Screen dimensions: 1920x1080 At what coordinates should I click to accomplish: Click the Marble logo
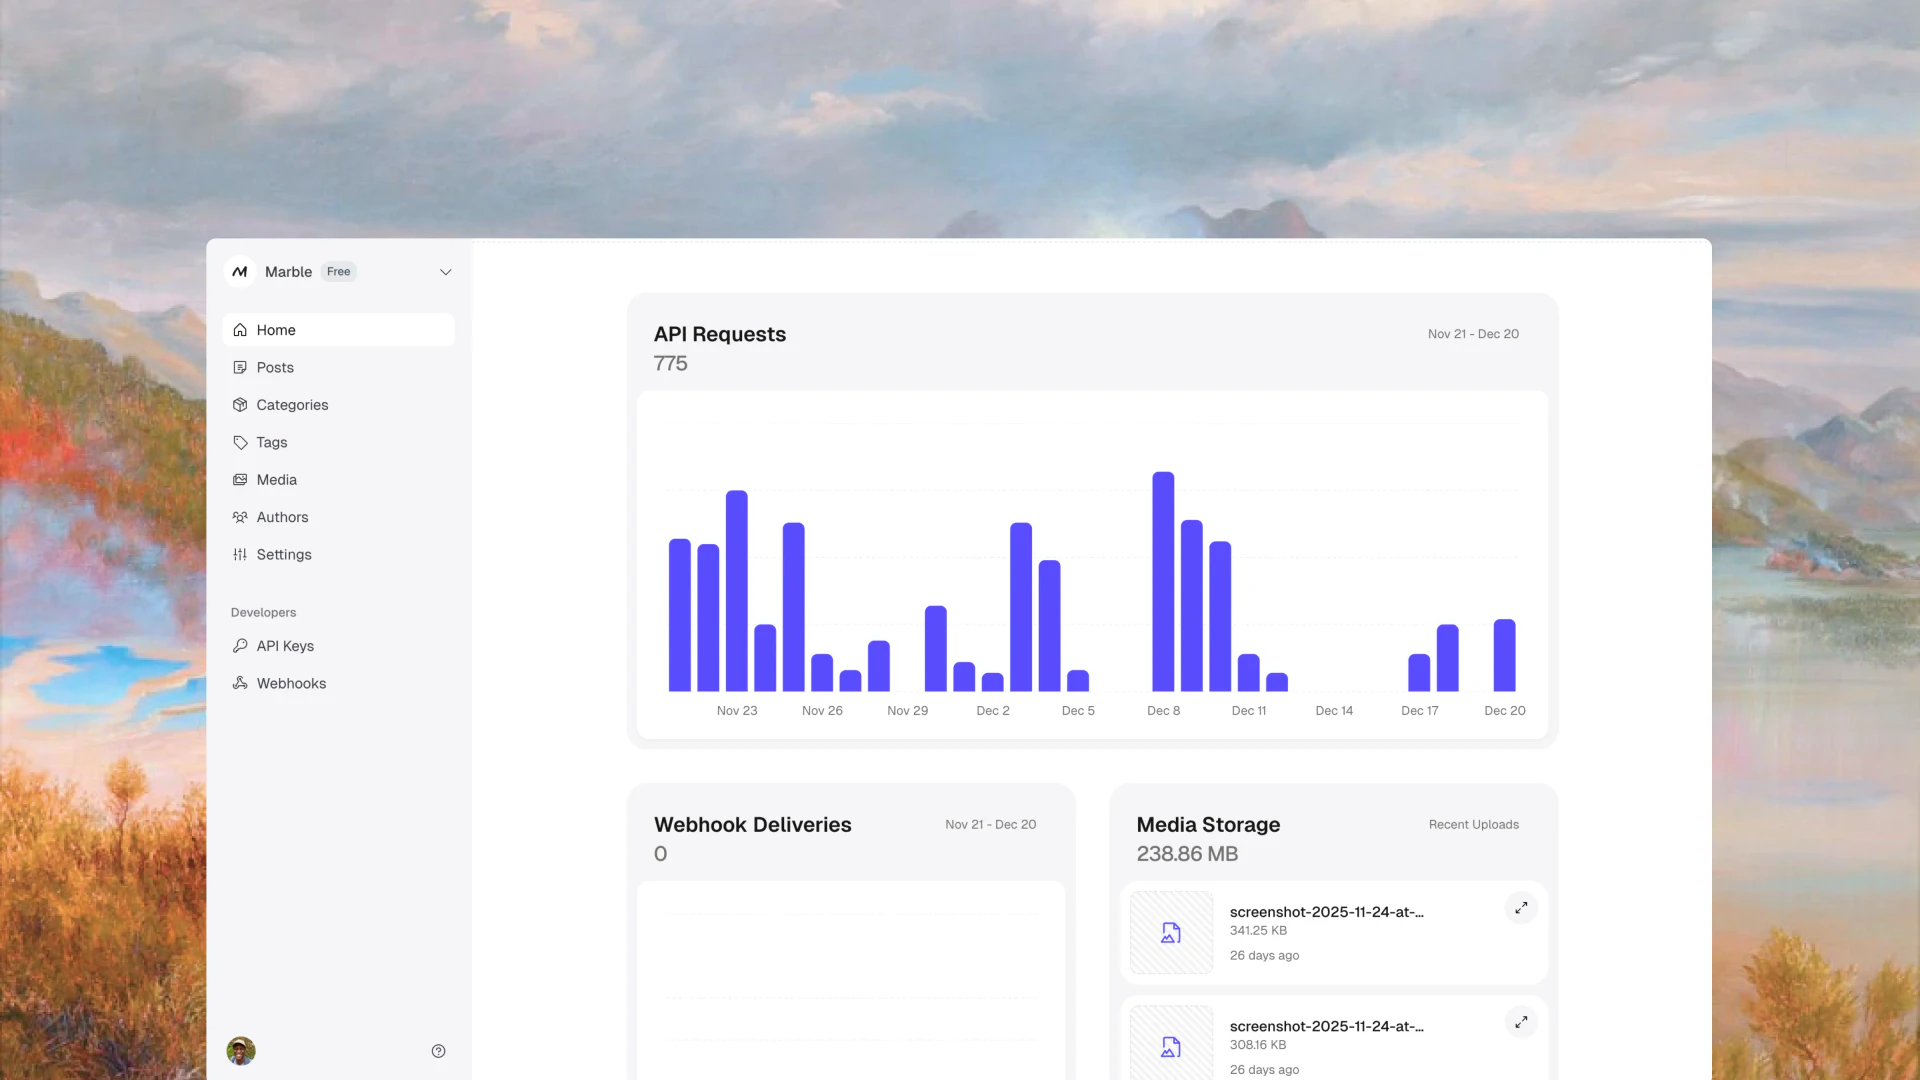pos(240,271)
